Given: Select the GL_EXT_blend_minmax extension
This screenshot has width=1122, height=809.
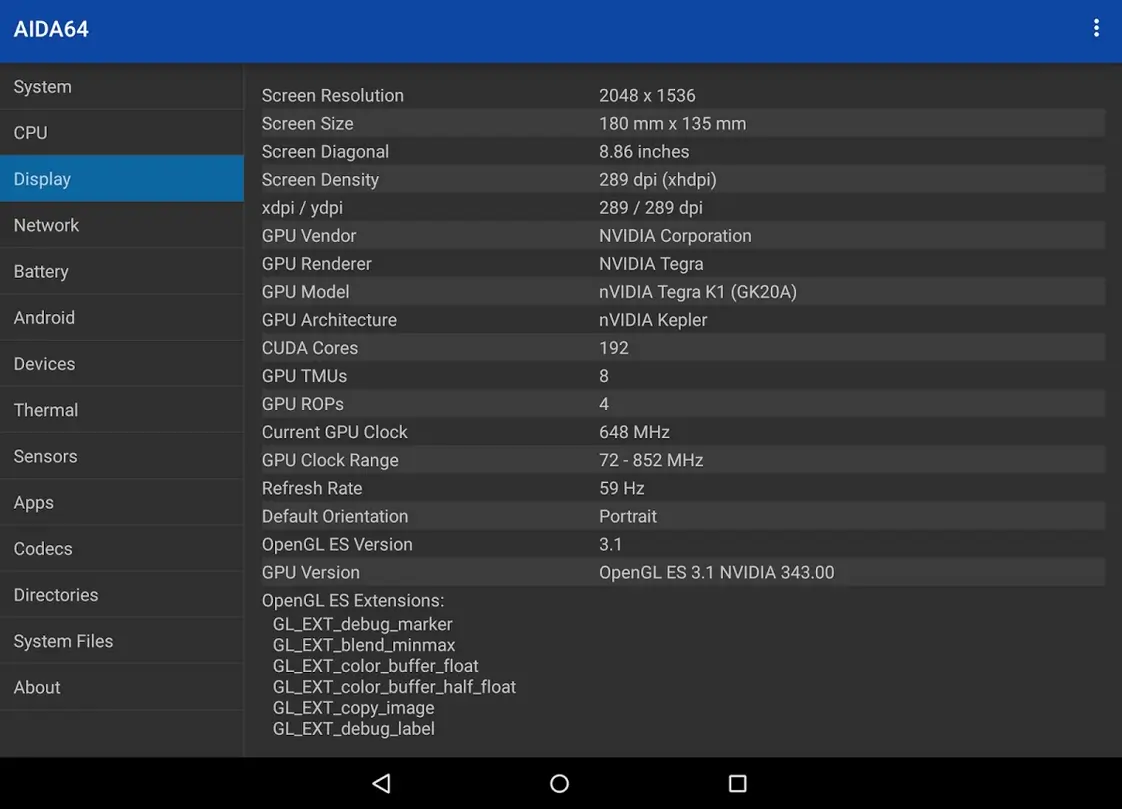Looking at the screenshot, I should pos(364,644).
